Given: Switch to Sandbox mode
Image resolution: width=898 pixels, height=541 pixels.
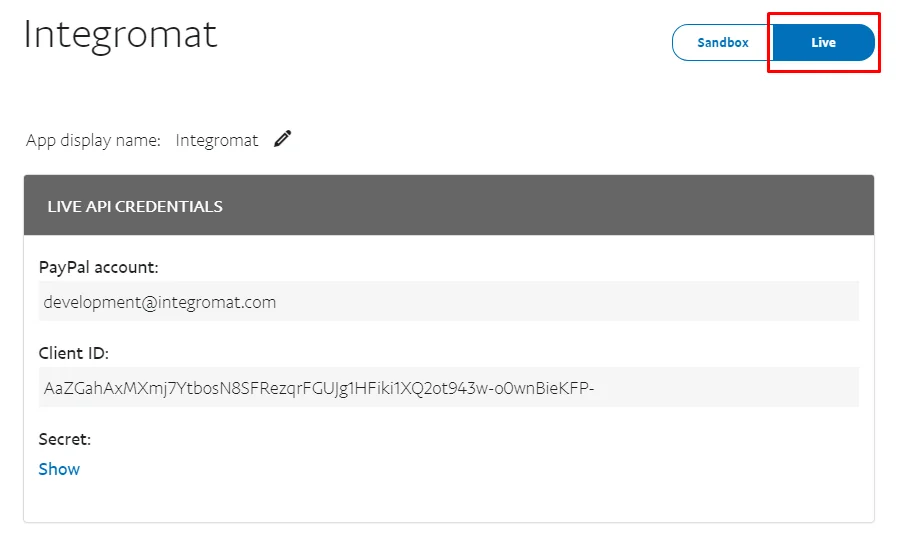Looking at the screenshot, I should tap(723, 42).
